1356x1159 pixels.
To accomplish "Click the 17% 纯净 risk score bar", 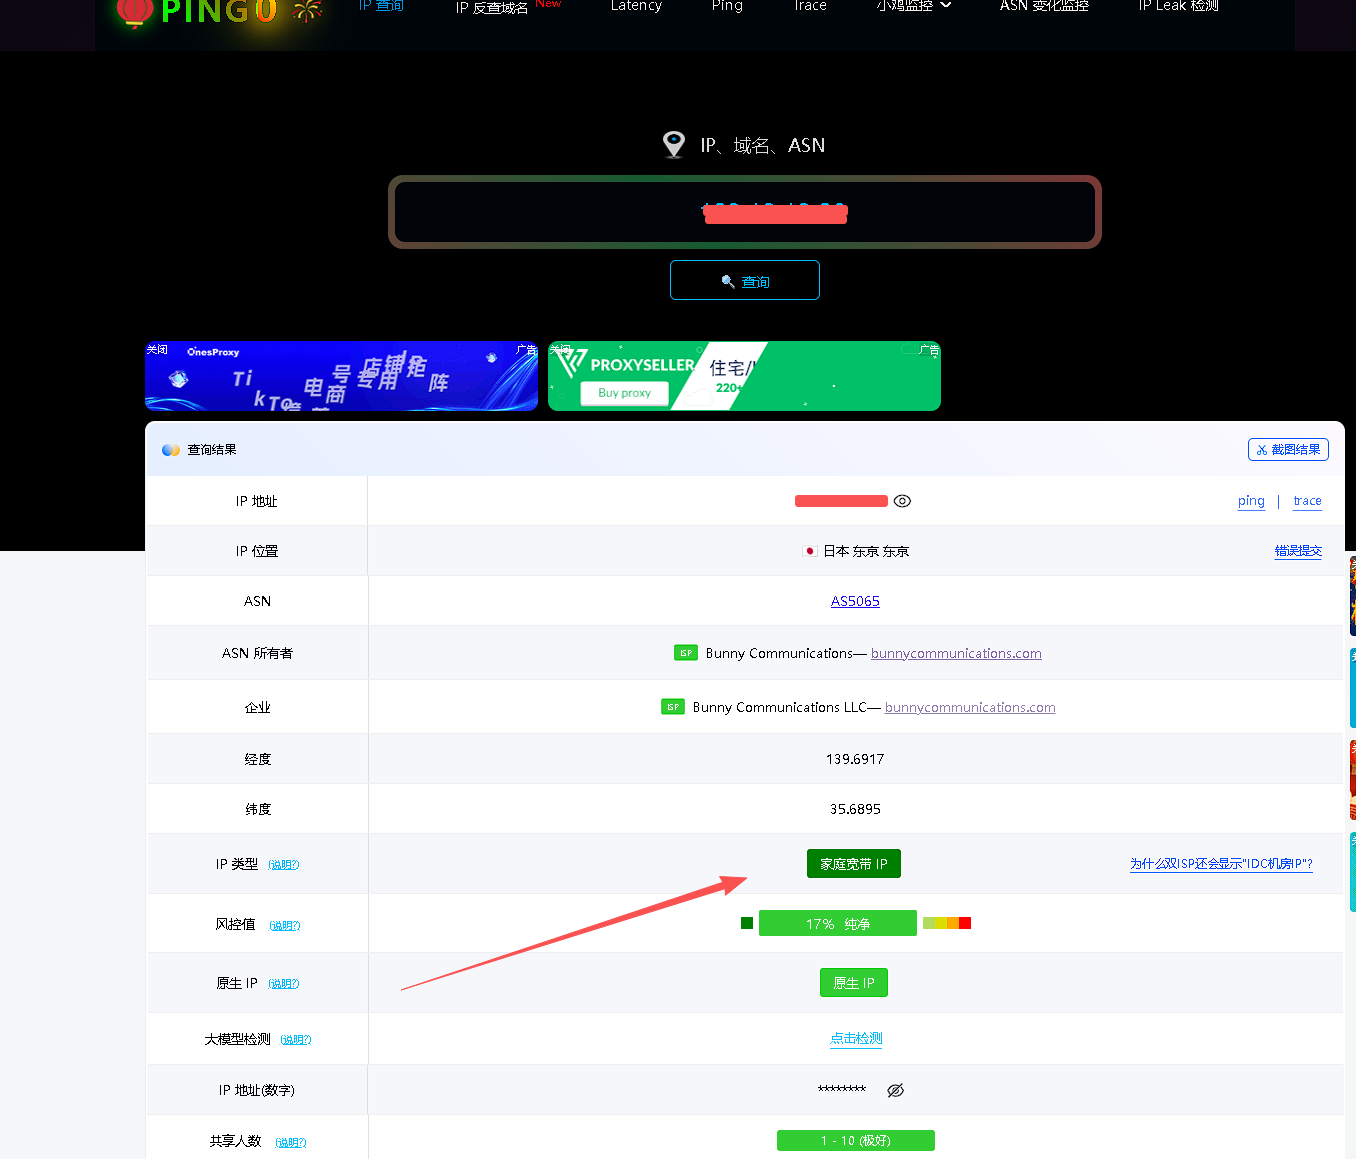I will (x=837, y=923).
